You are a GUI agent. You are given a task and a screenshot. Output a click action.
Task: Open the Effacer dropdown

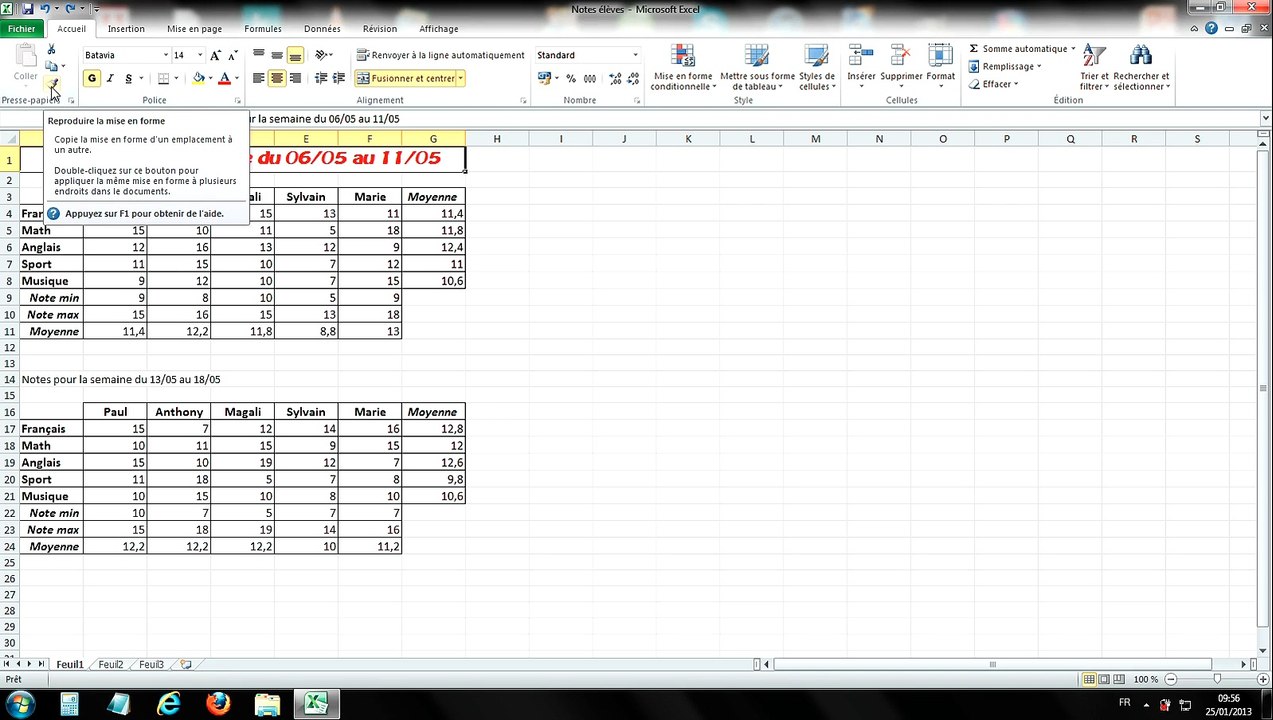coord(993,84)
